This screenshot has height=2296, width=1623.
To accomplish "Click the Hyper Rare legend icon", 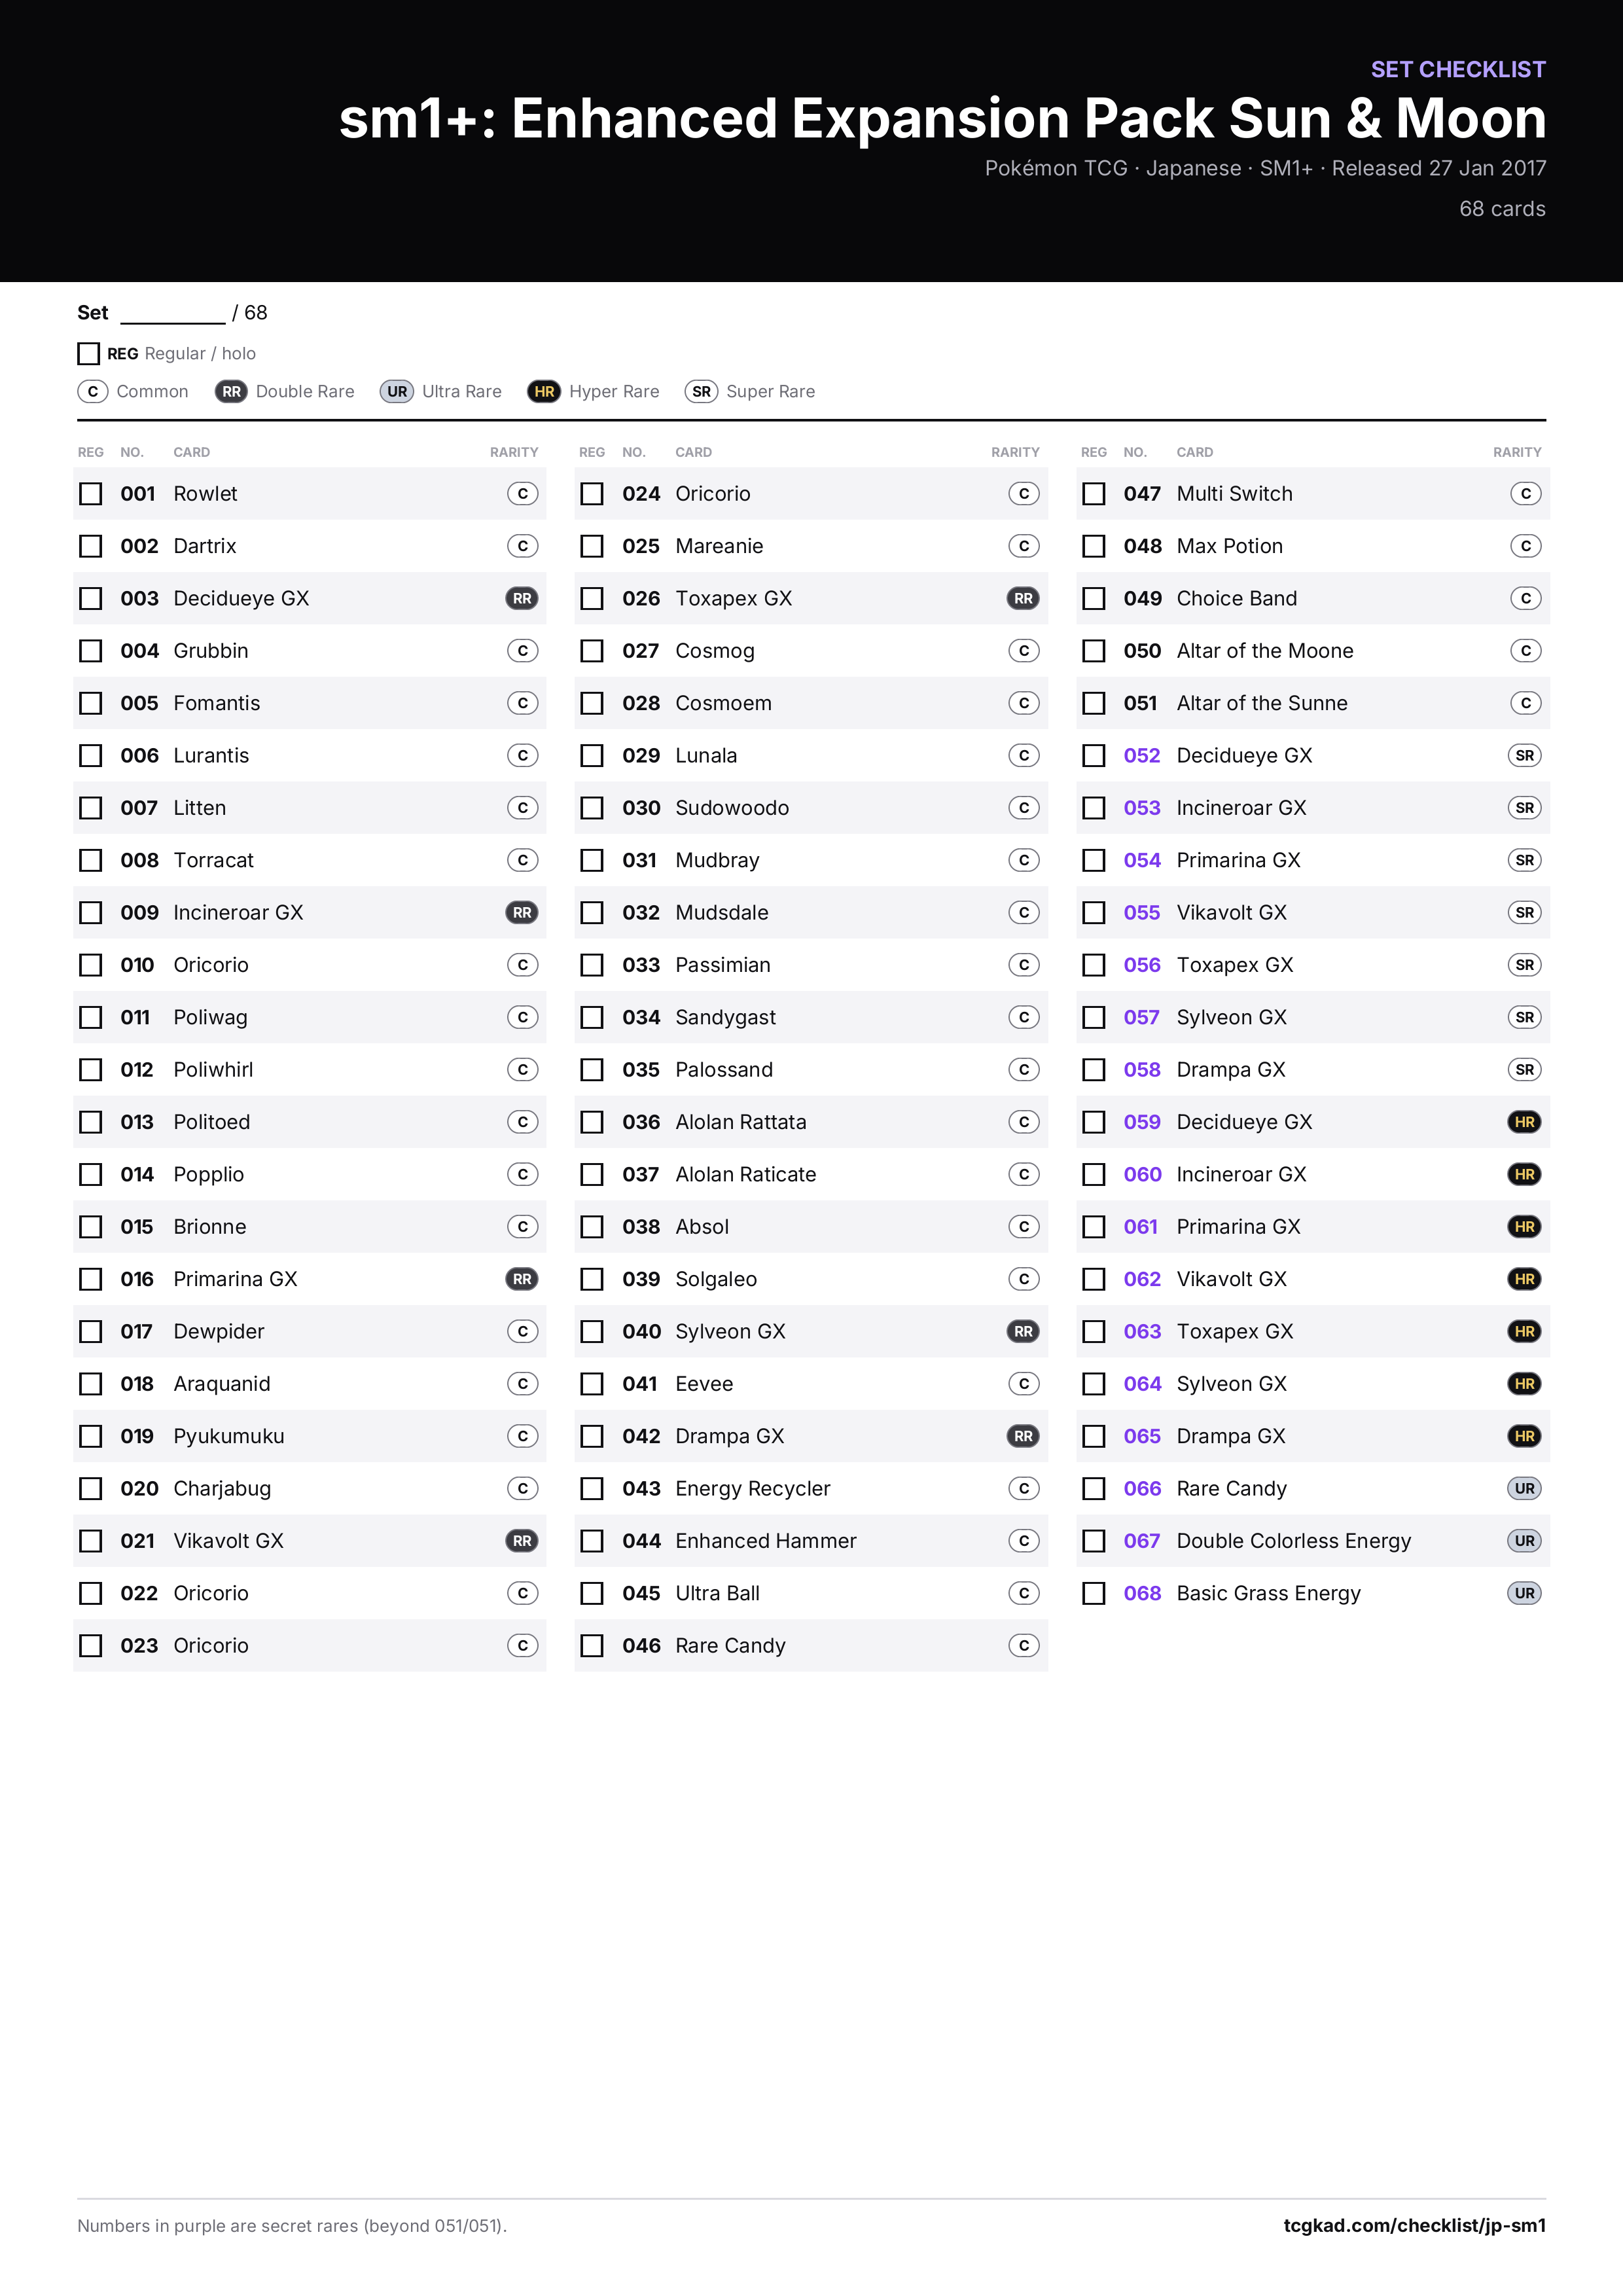I will (544, 392).
